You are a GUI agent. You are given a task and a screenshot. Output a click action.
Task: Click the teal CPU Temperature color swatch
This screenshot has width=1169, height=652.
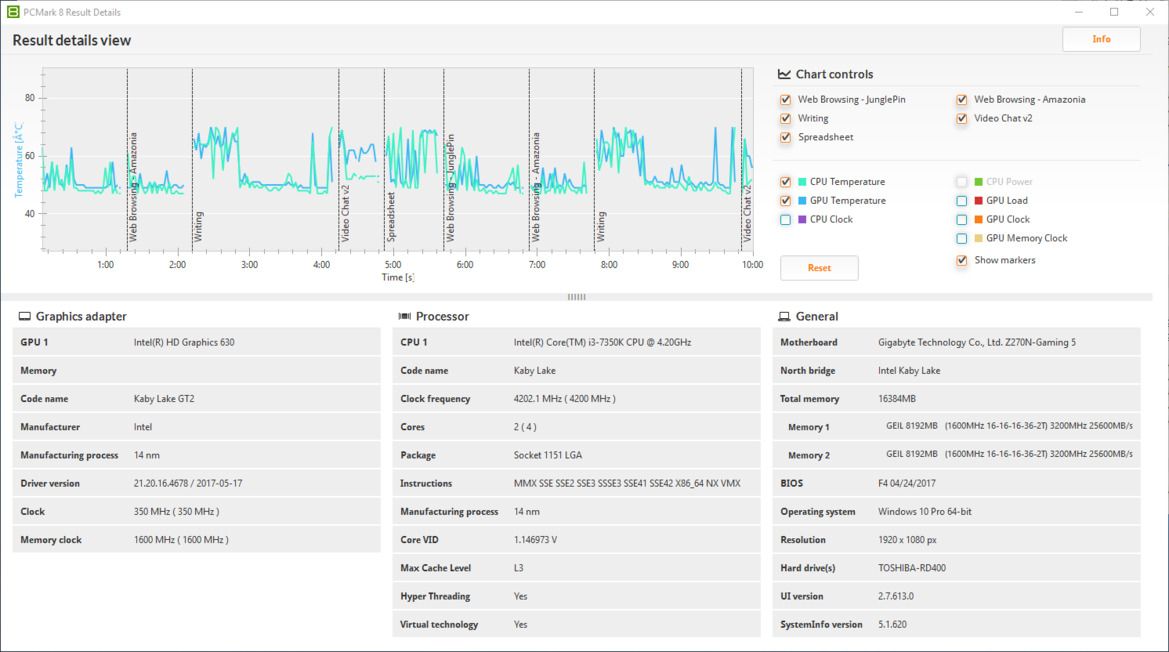tap(802, 182)
